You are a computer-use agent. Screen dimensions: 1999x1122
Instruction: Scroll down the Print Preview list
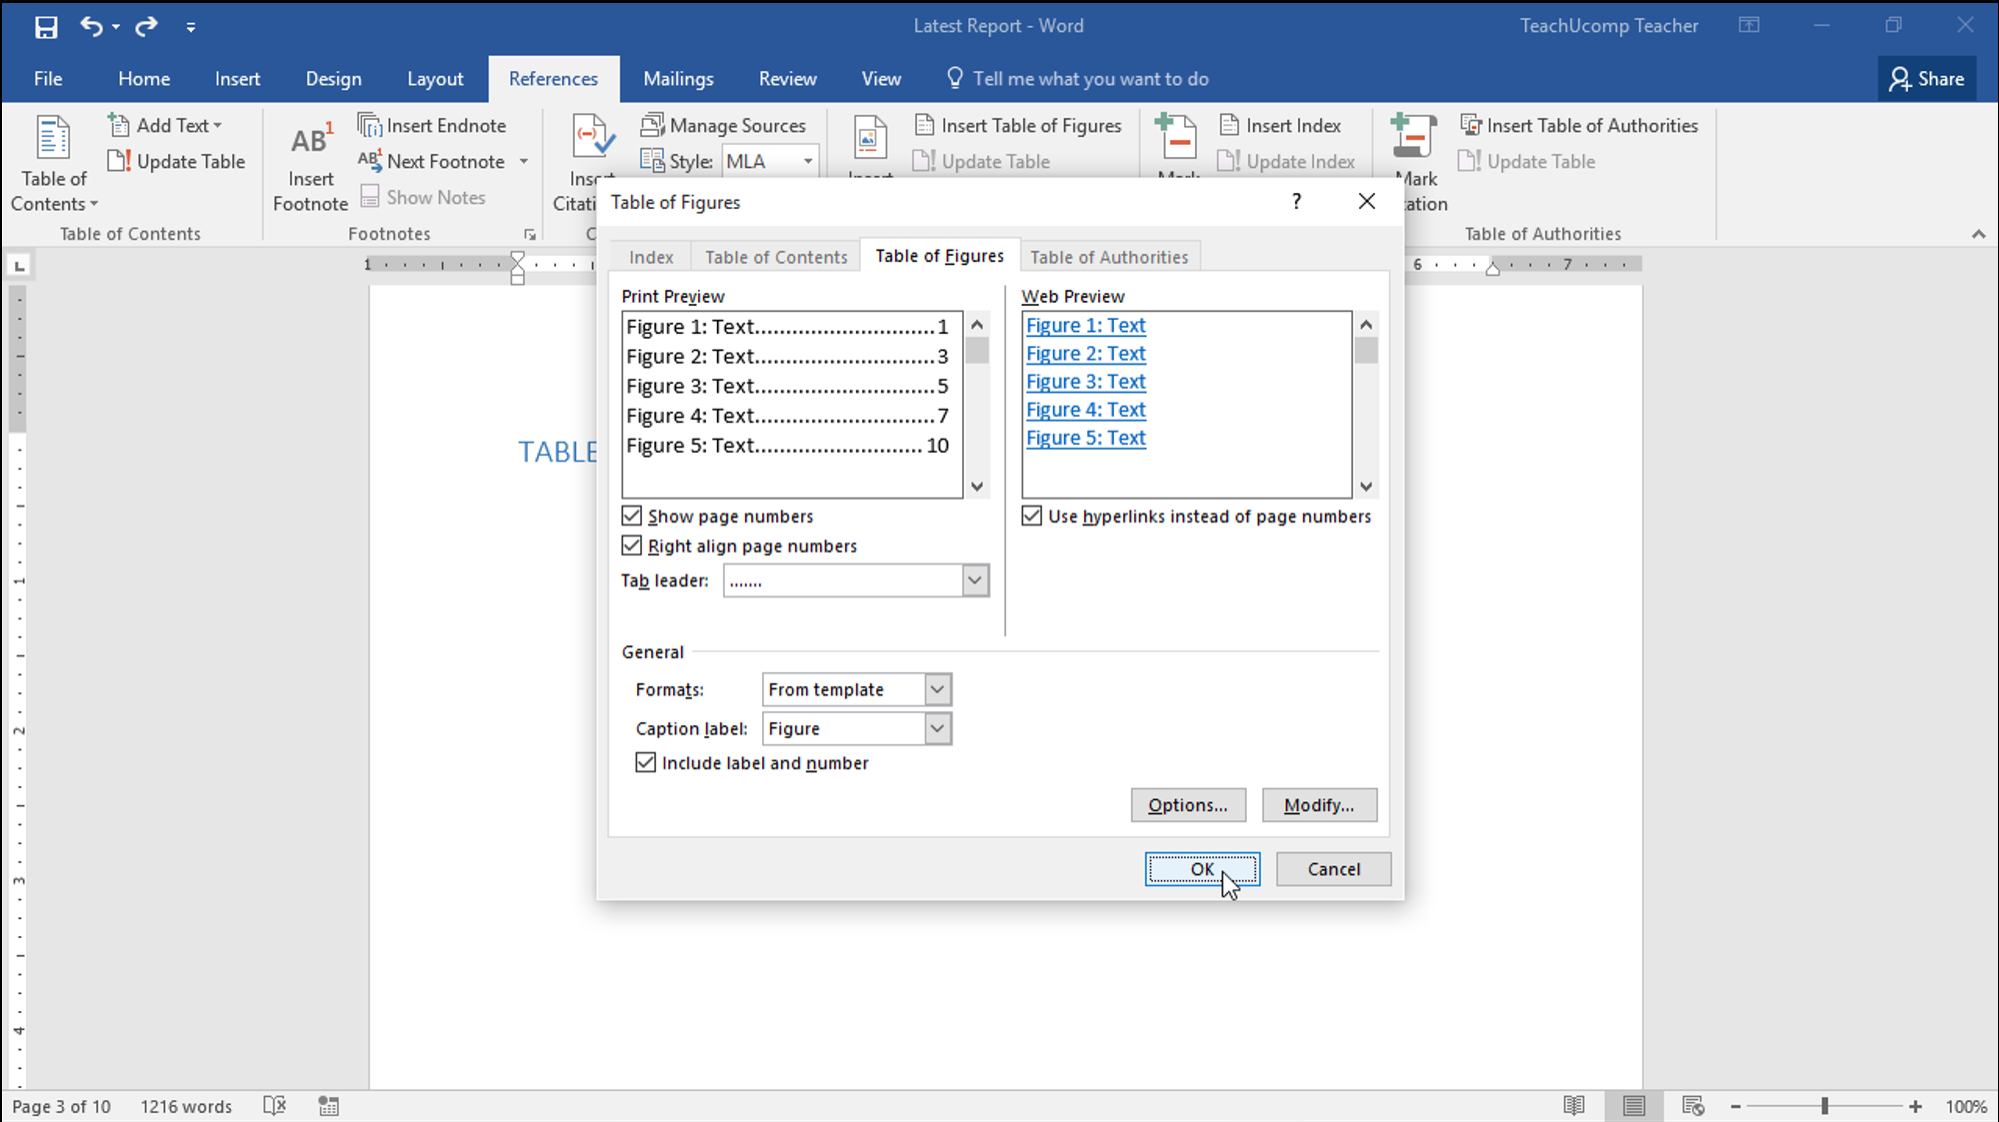coord(978,486)
